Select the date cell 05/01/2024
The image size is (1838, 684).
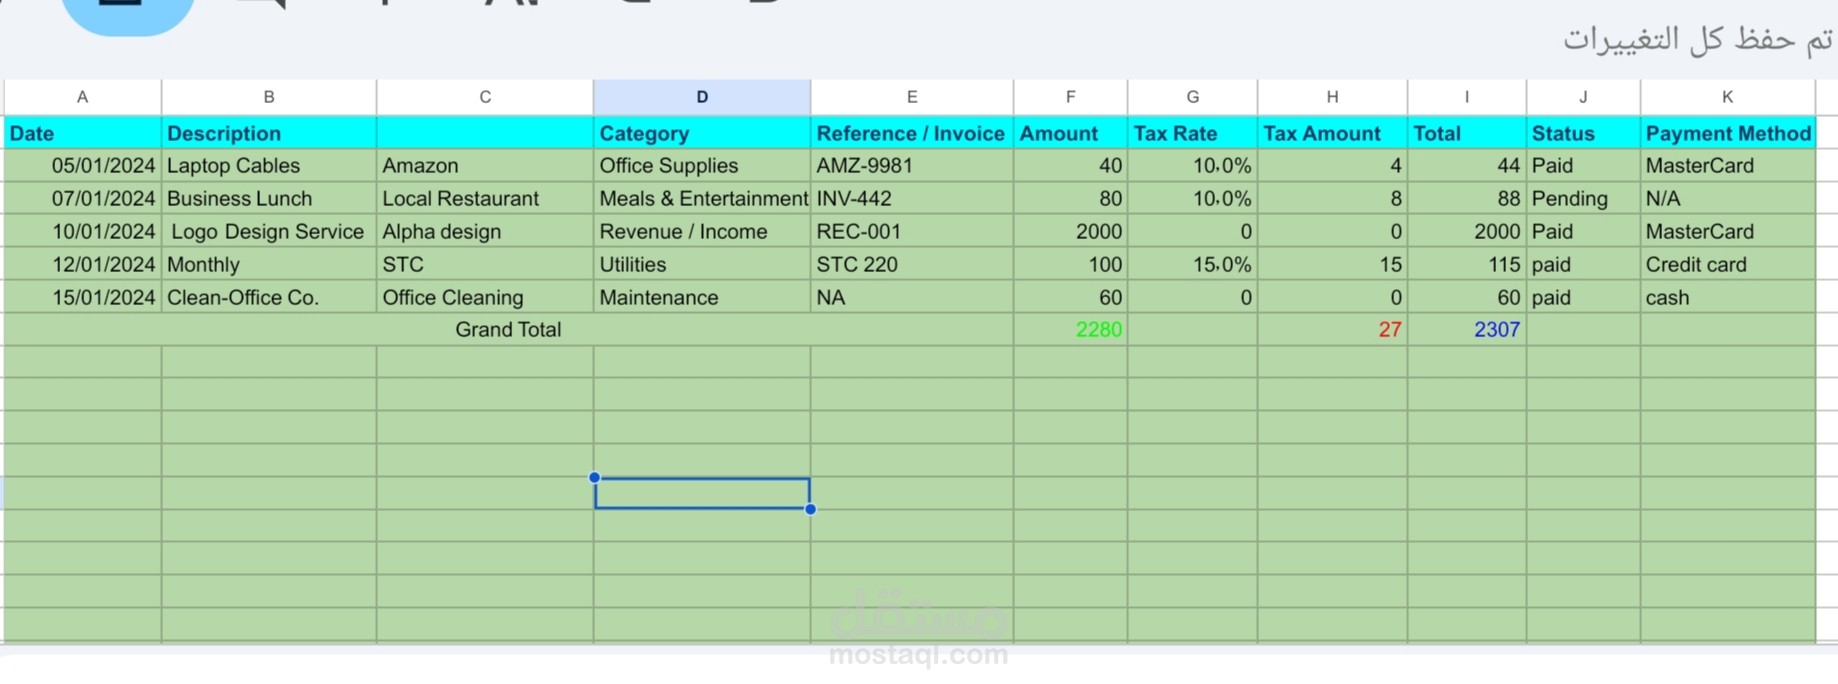click(x=83, y=166)
